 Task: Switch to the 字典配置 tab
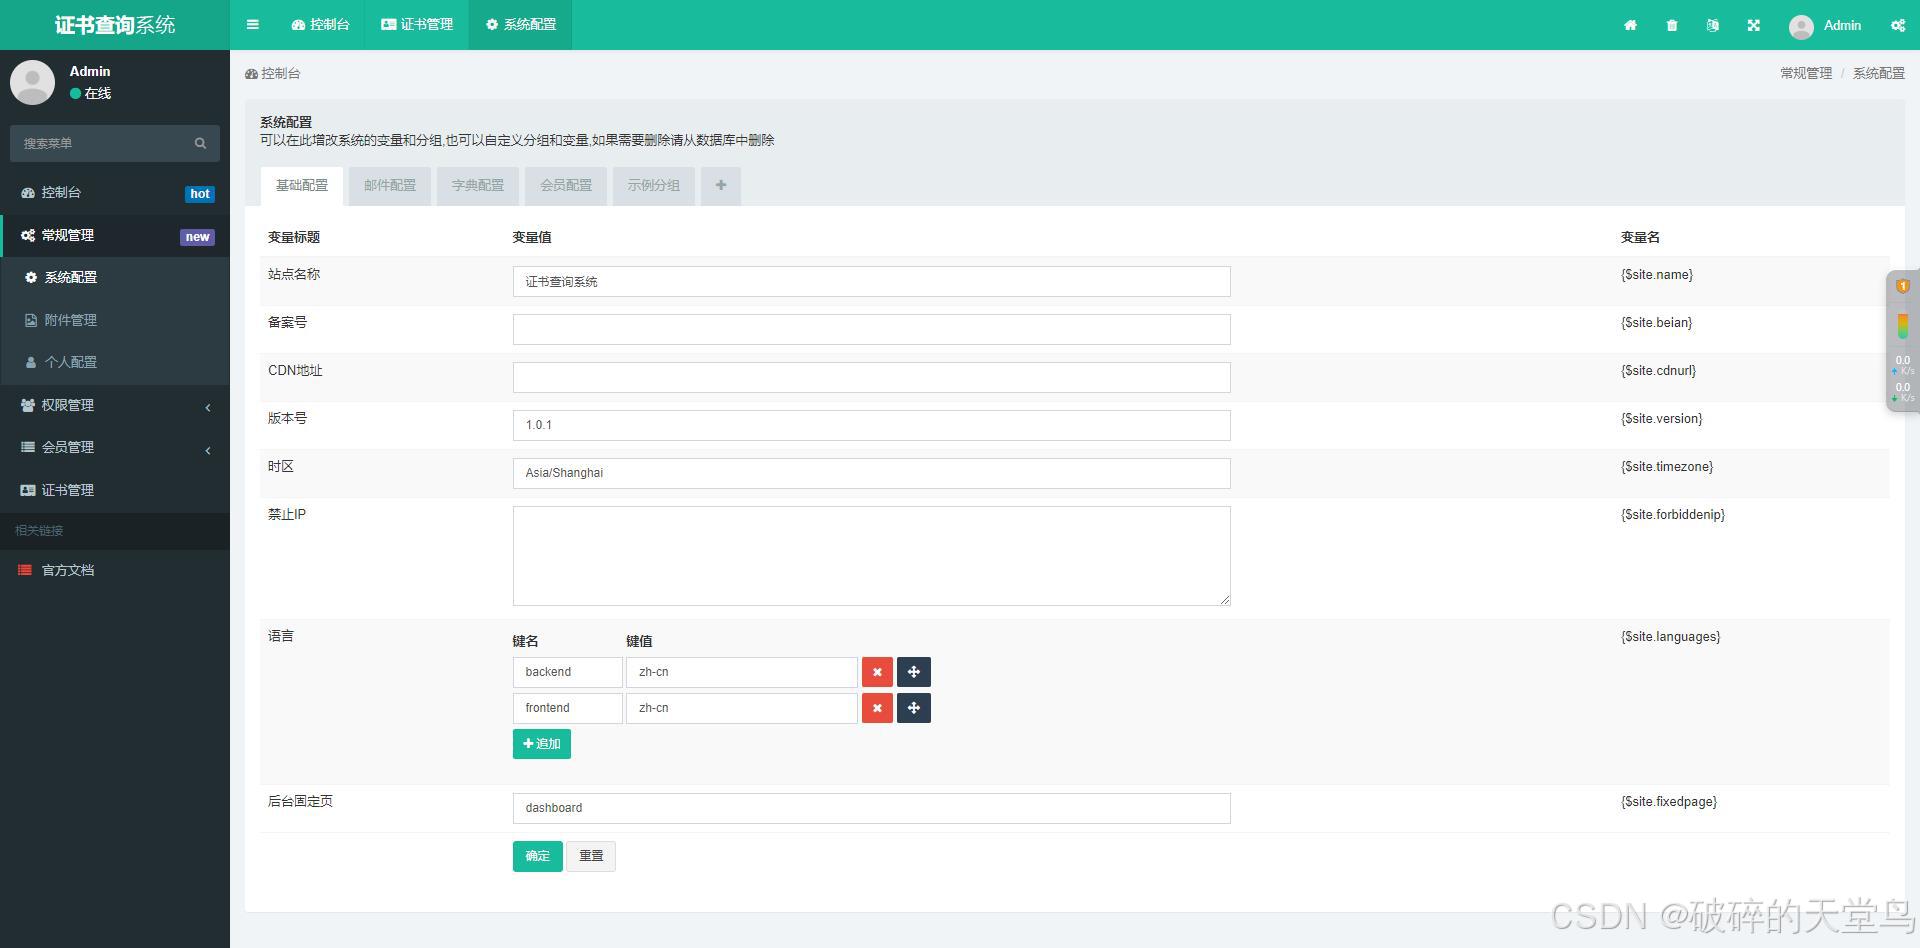(478, 186)
